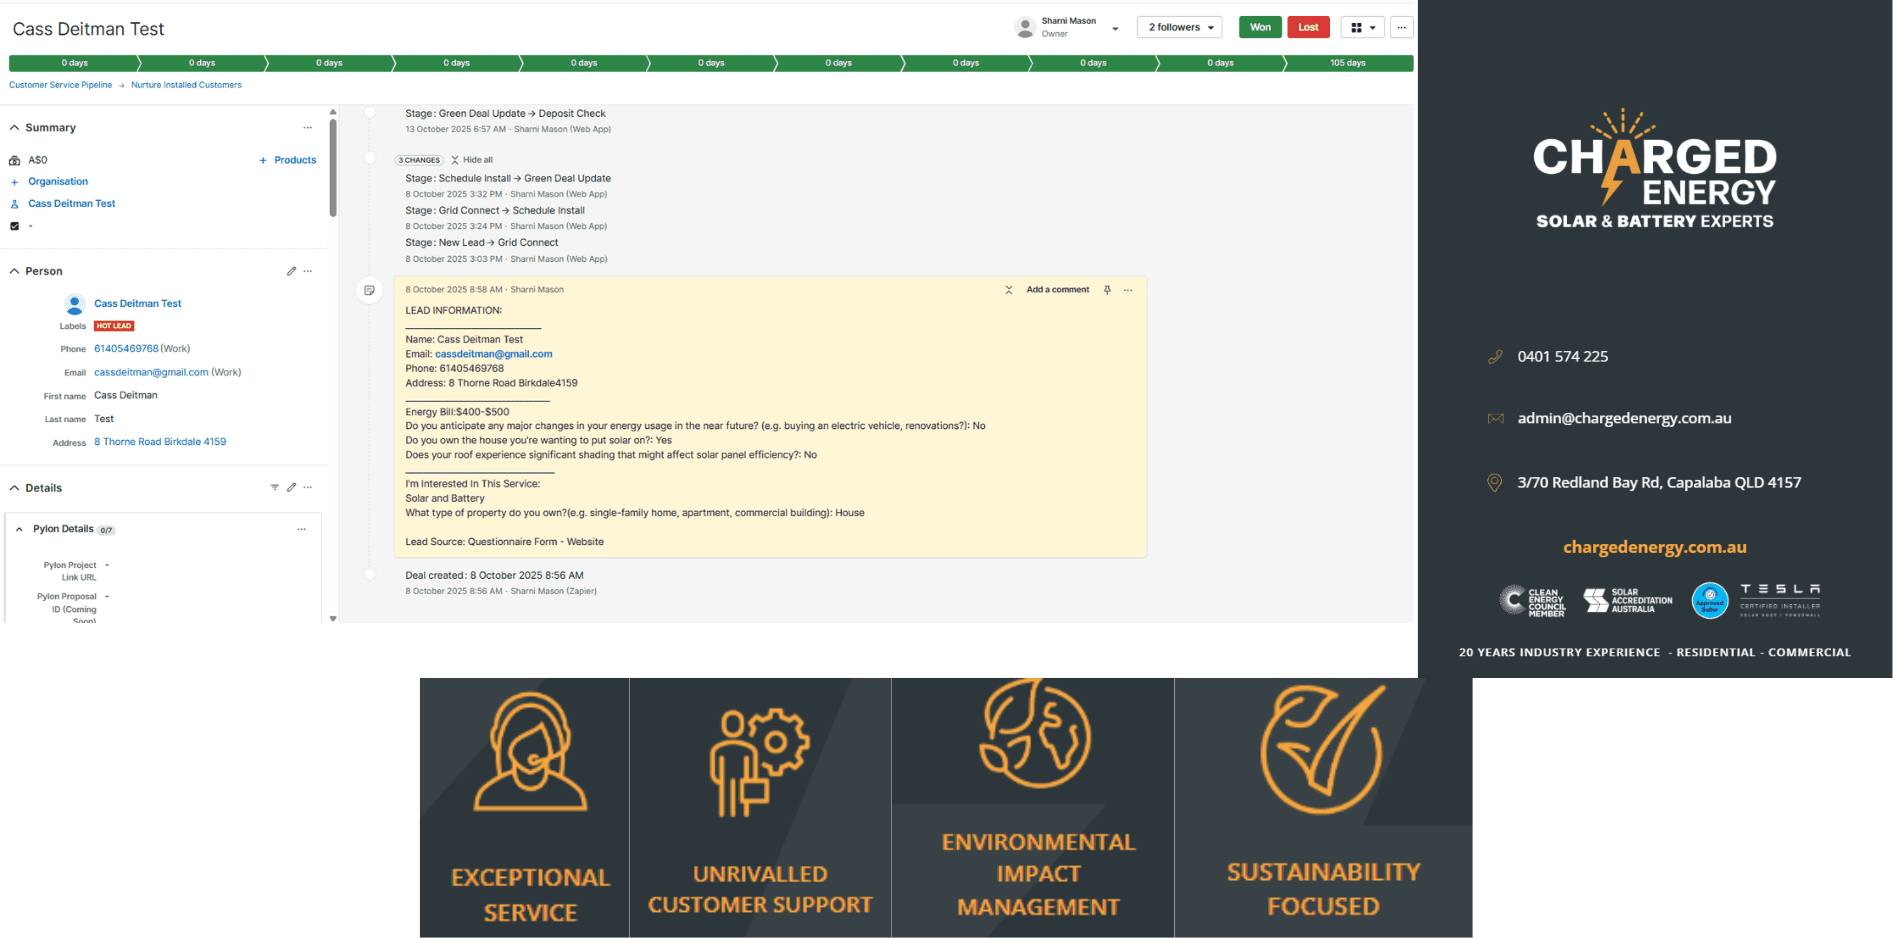Mark the deal as Lost
Viewport: 1893px width, 938px height.
click(x=1308, y=28)
